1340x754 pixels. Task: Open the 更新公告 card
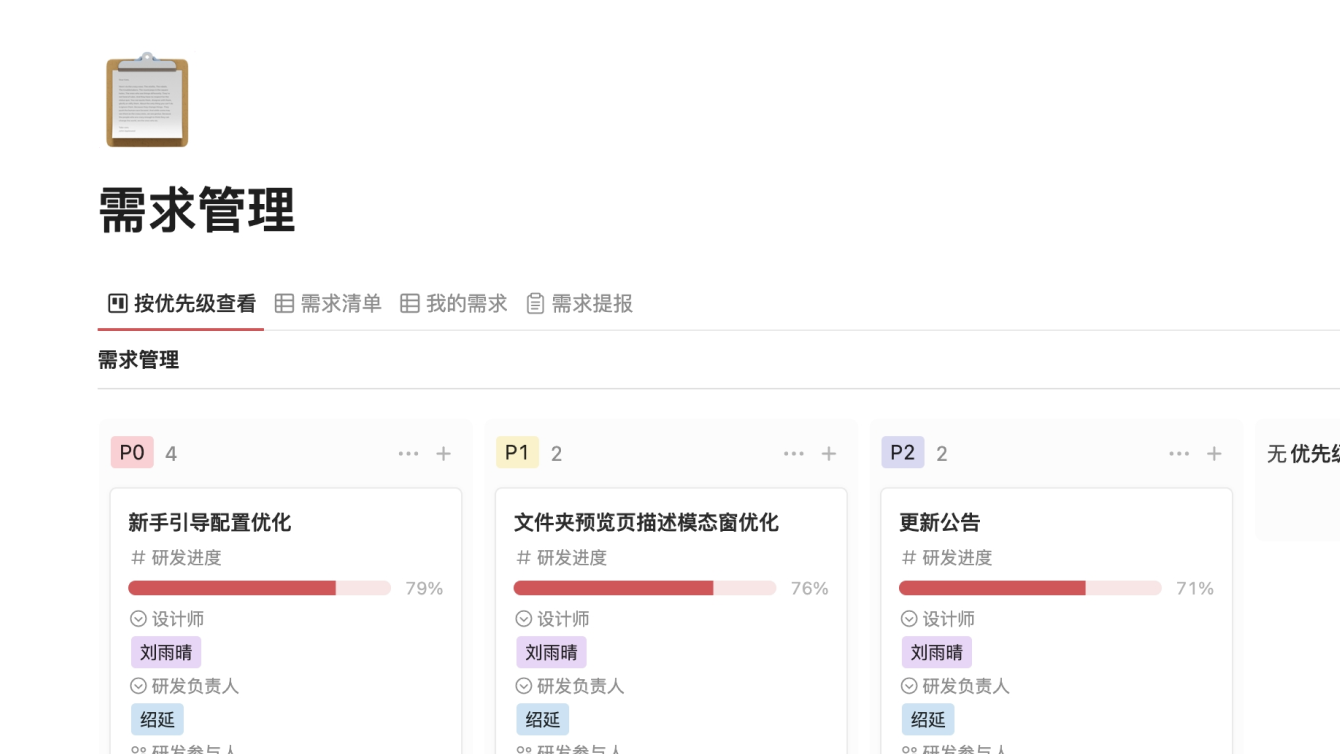click(940, 522)
